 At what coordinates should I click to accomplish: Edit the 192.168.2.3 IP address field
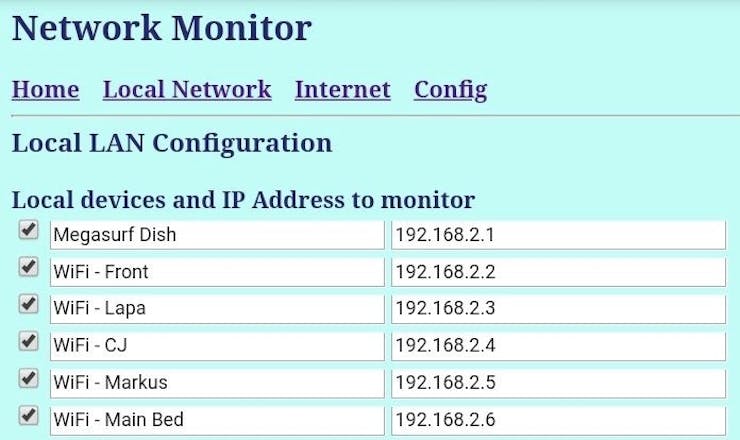tap(558, 309)
